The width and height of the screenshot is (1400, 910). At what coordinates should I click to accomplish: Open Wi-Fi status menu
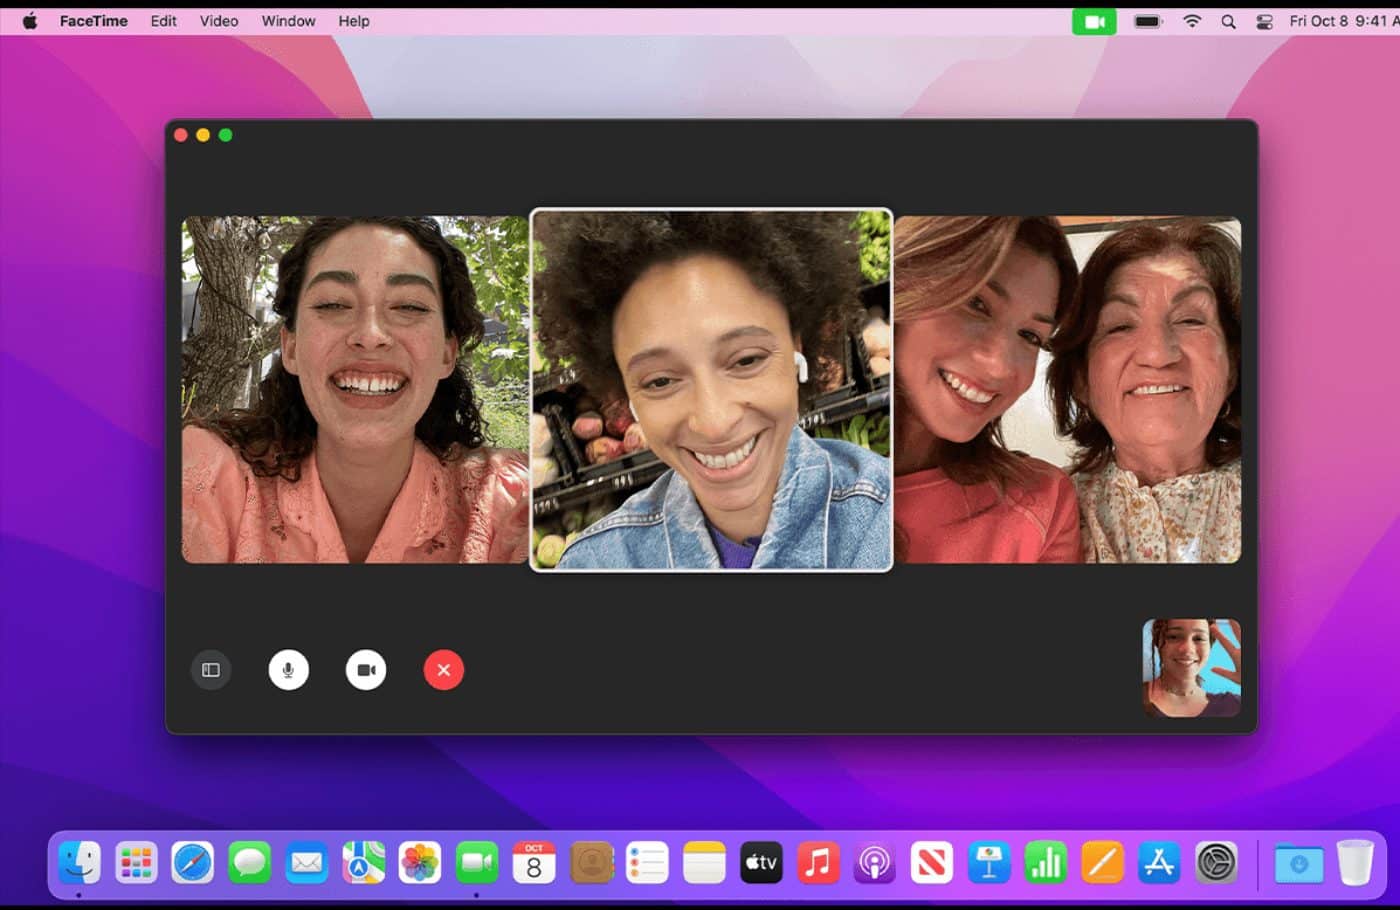[1192, 21]
